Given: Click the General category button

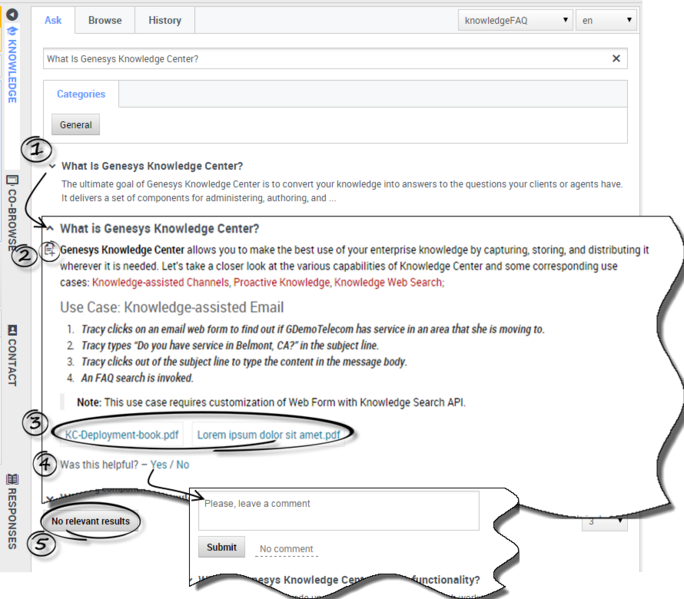Looking at the screenshot, I should point(76,125).
